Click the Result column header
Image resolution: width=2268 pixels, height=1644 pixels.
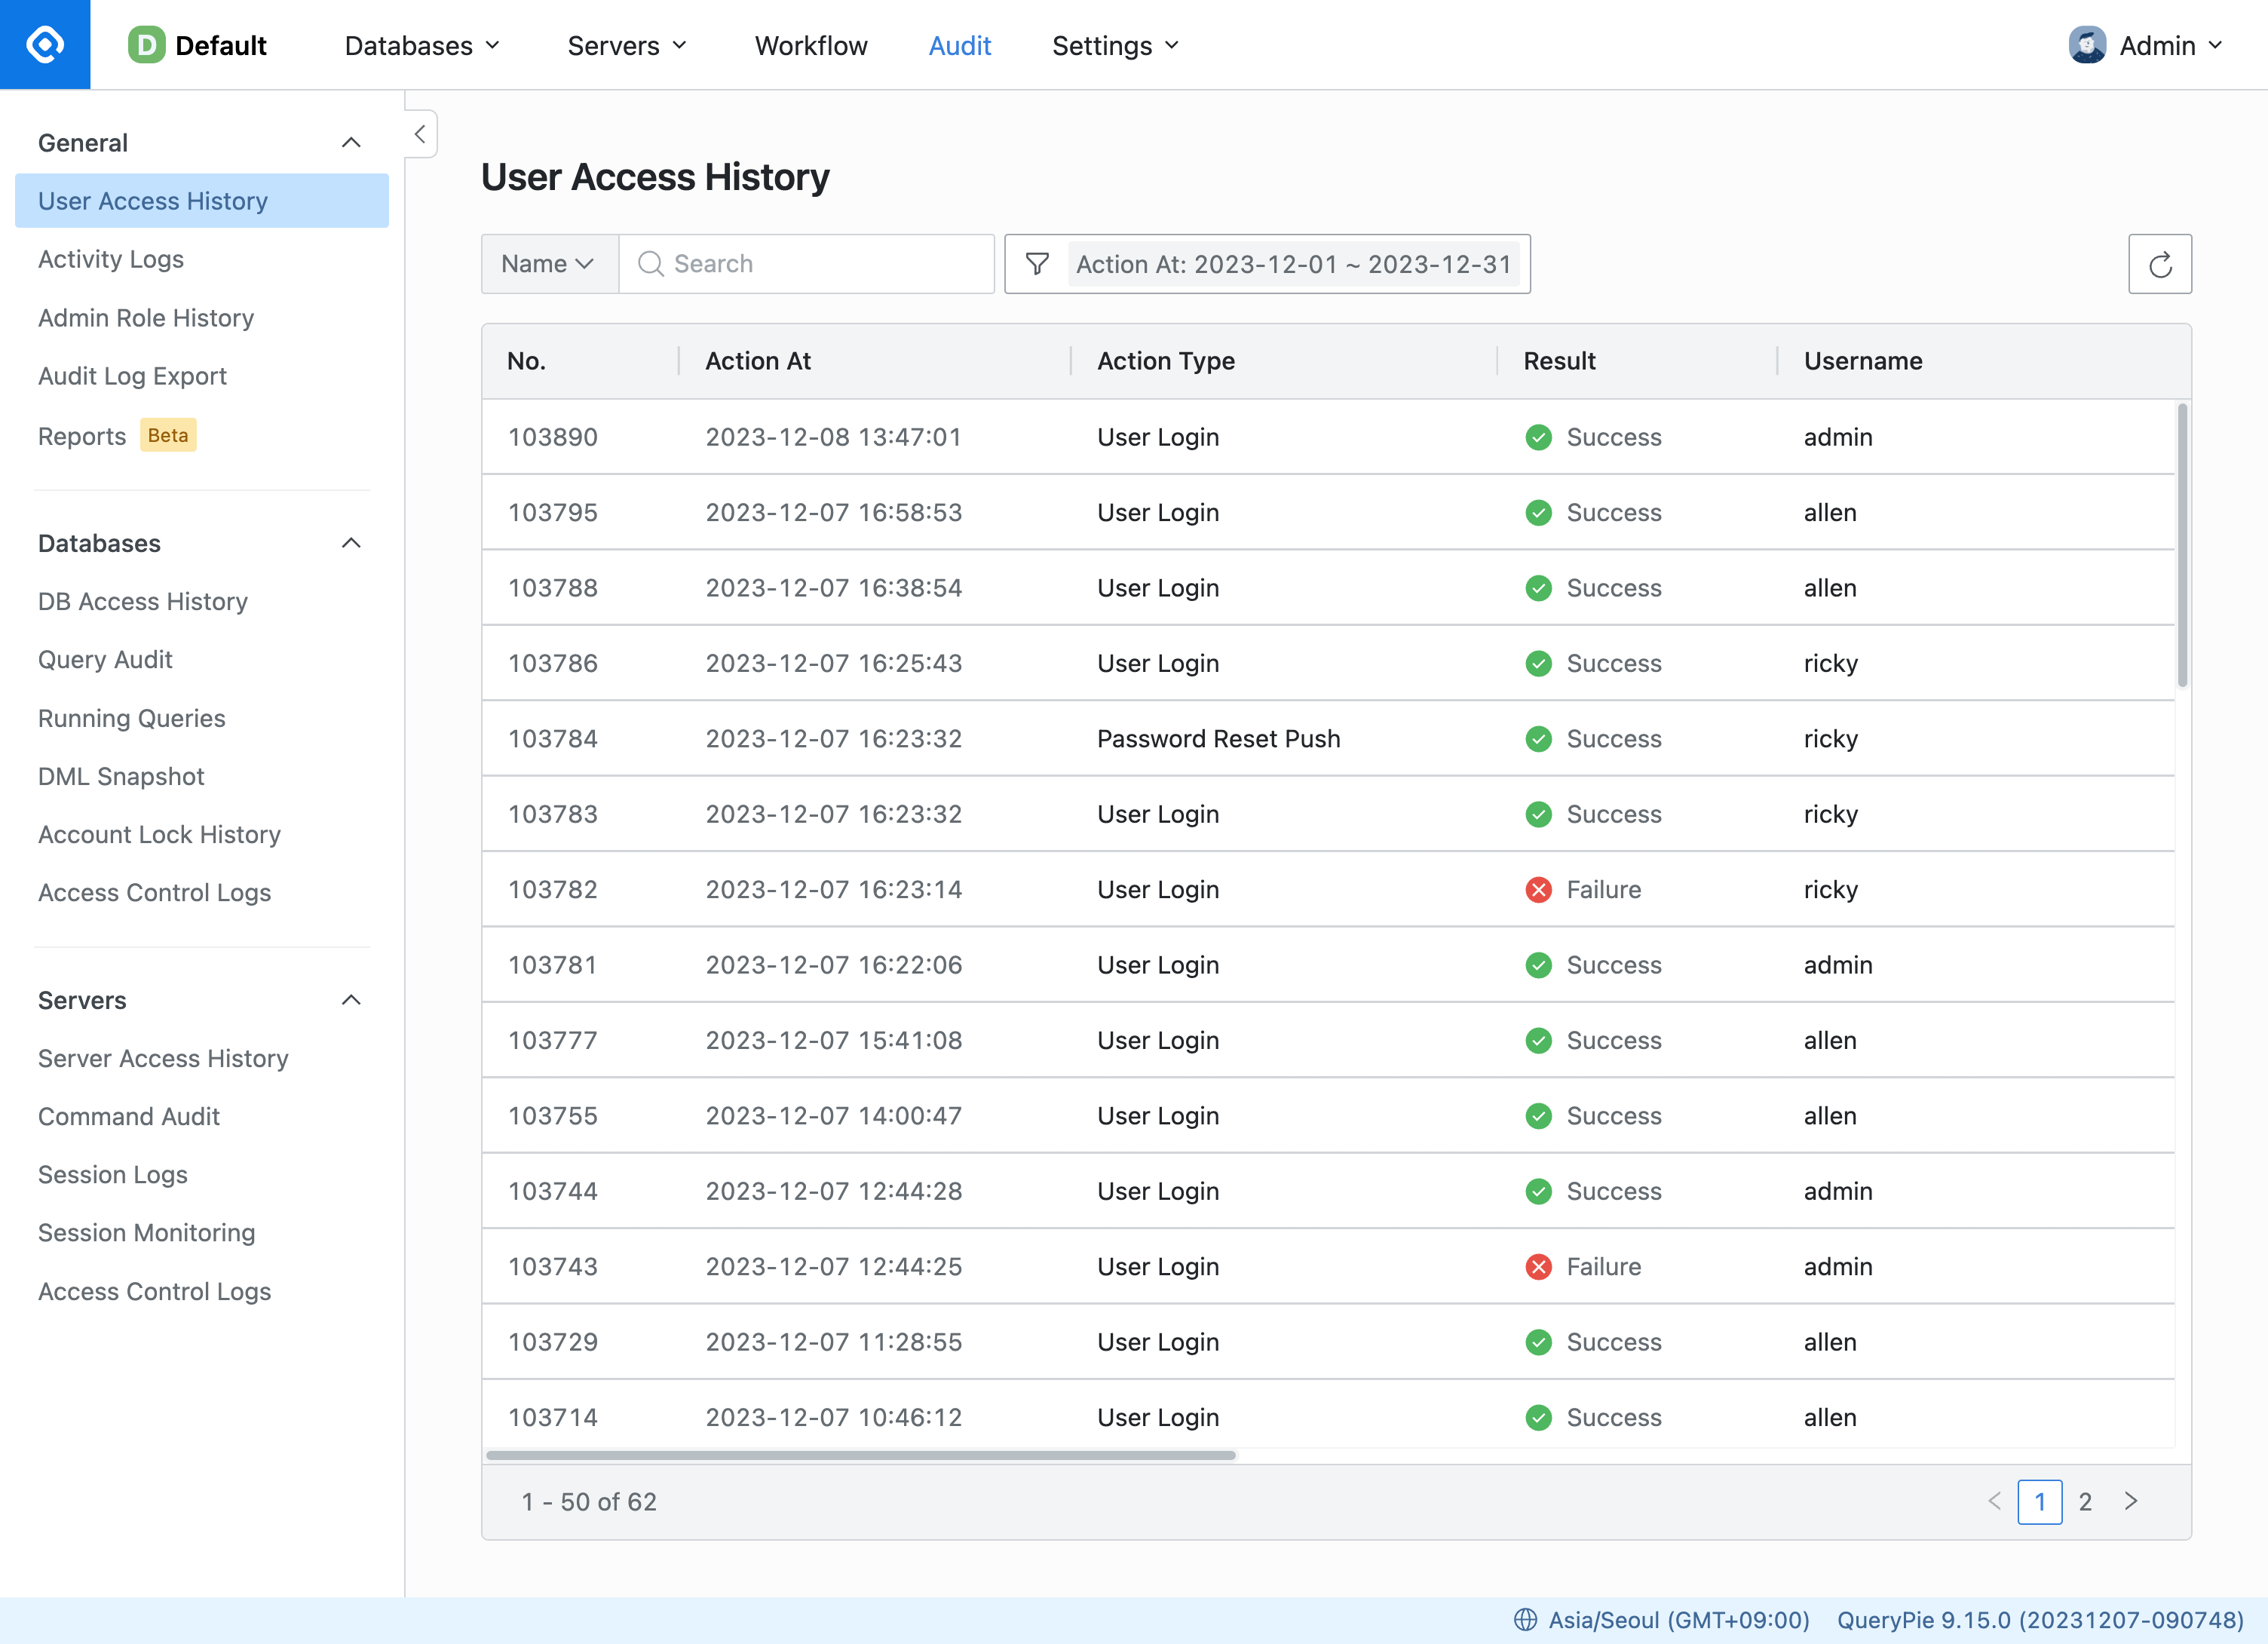point(1559,361)
